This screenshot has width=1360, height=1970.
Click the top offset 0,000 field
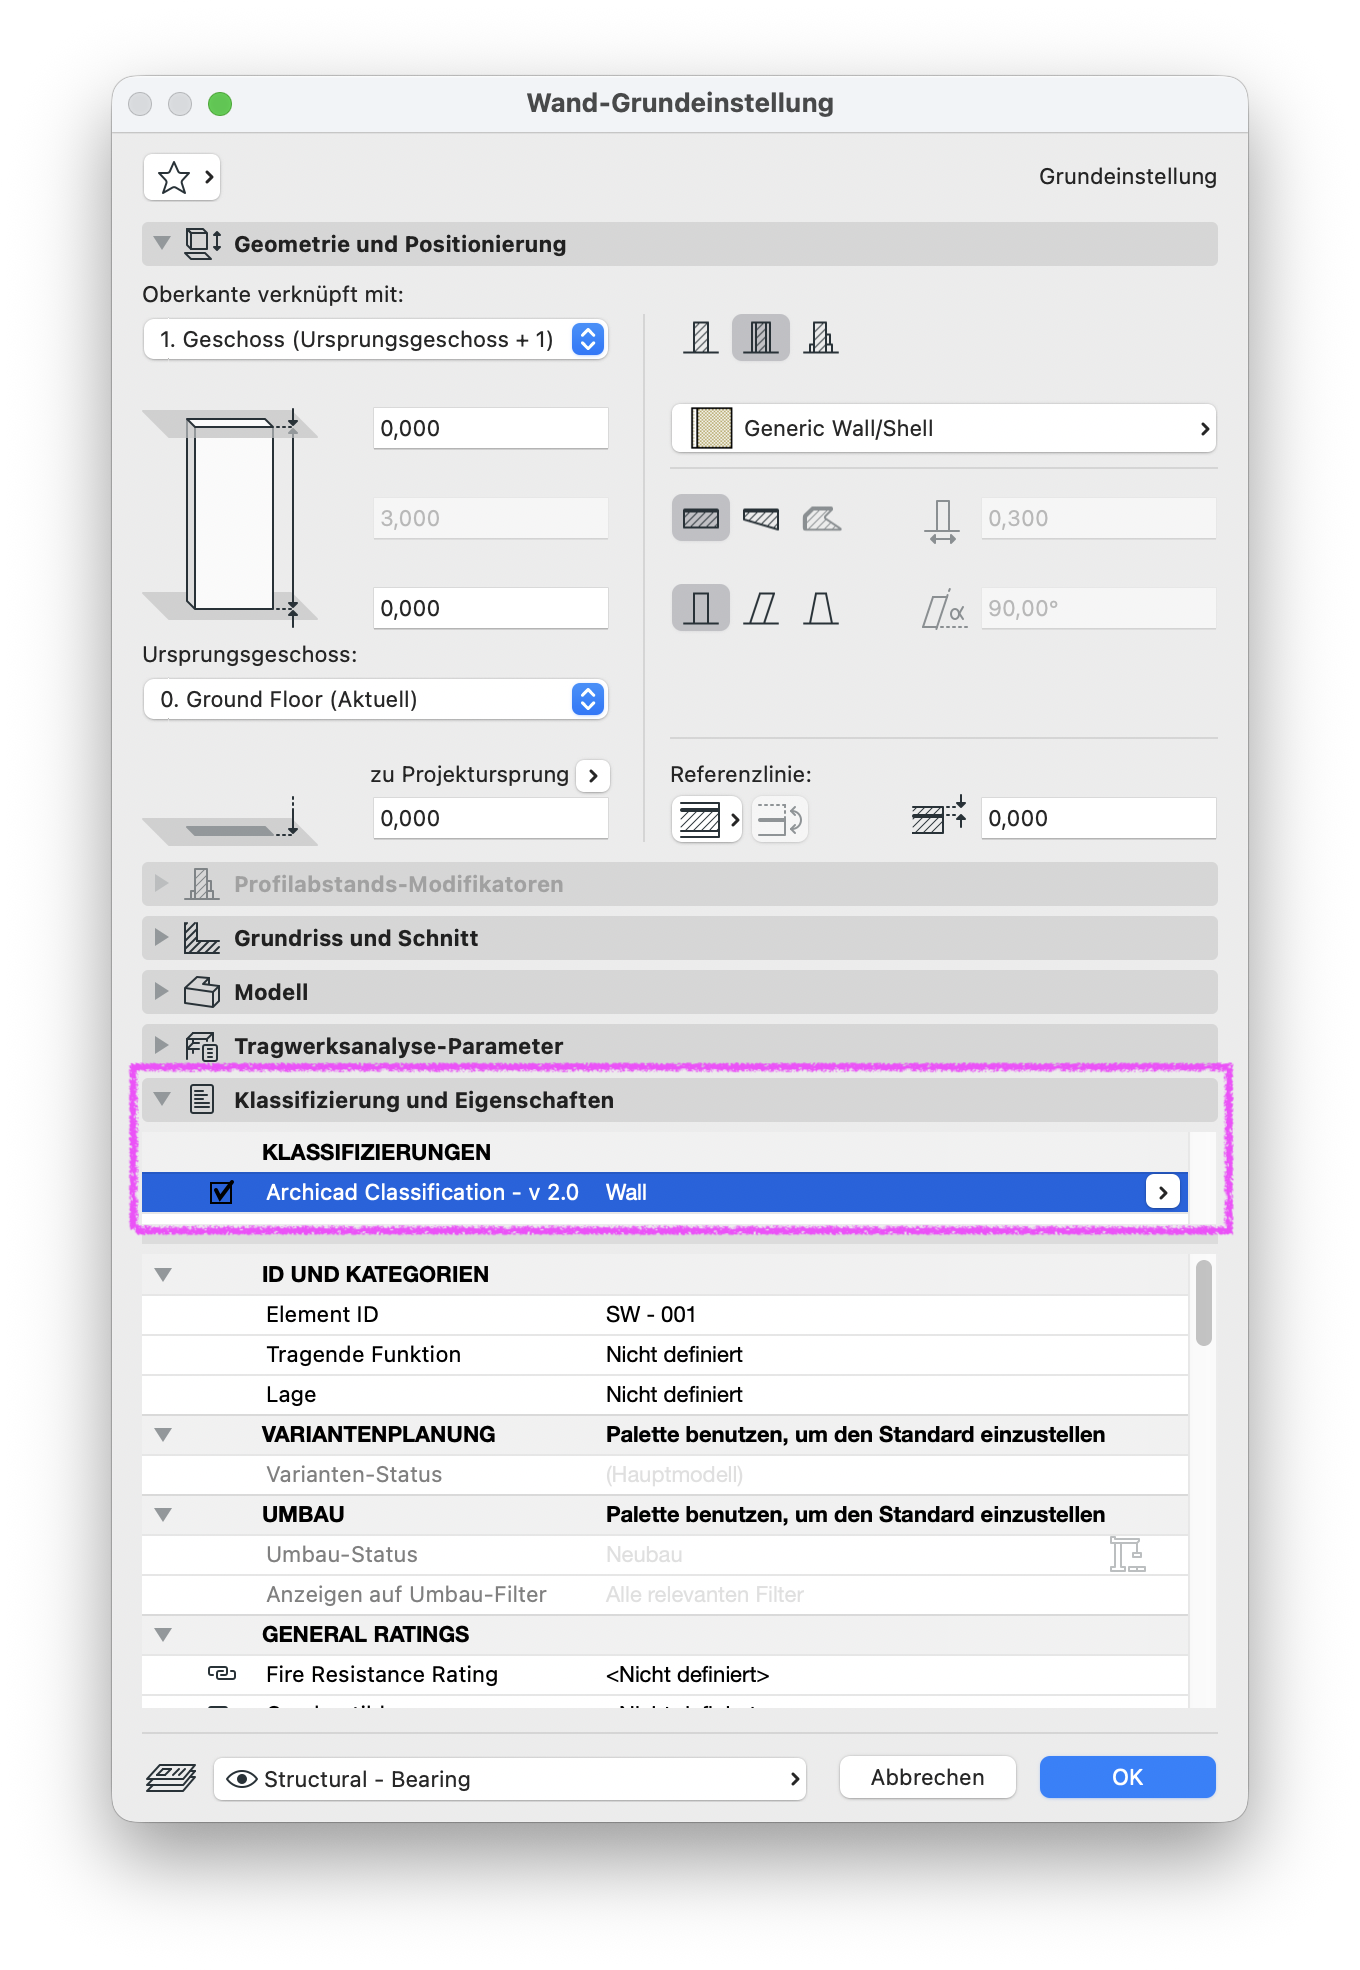pos(491,428)
